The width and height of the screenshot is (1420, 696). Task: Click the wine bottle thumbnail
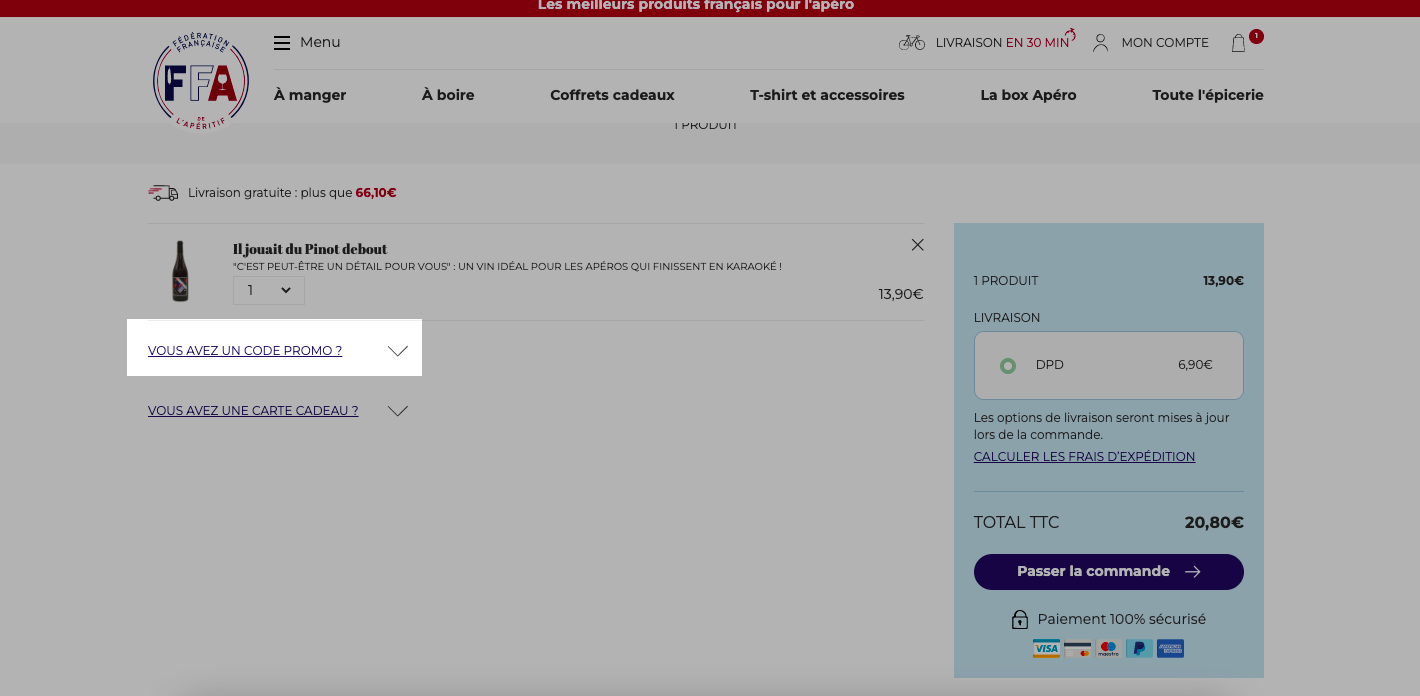pyautogui.click(x=180, y=271)
